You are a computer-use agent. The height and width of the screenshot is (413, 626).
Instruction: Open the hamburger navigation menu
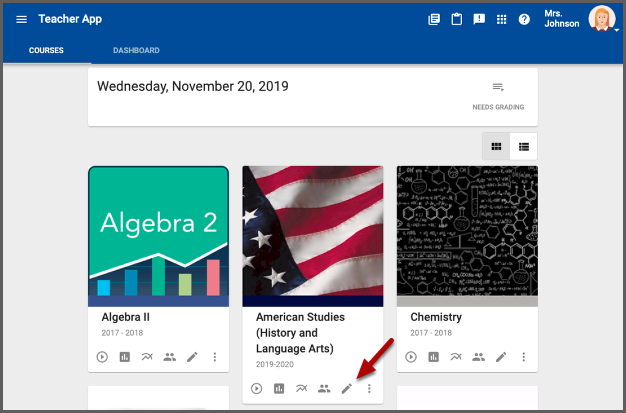pos(21,19)
